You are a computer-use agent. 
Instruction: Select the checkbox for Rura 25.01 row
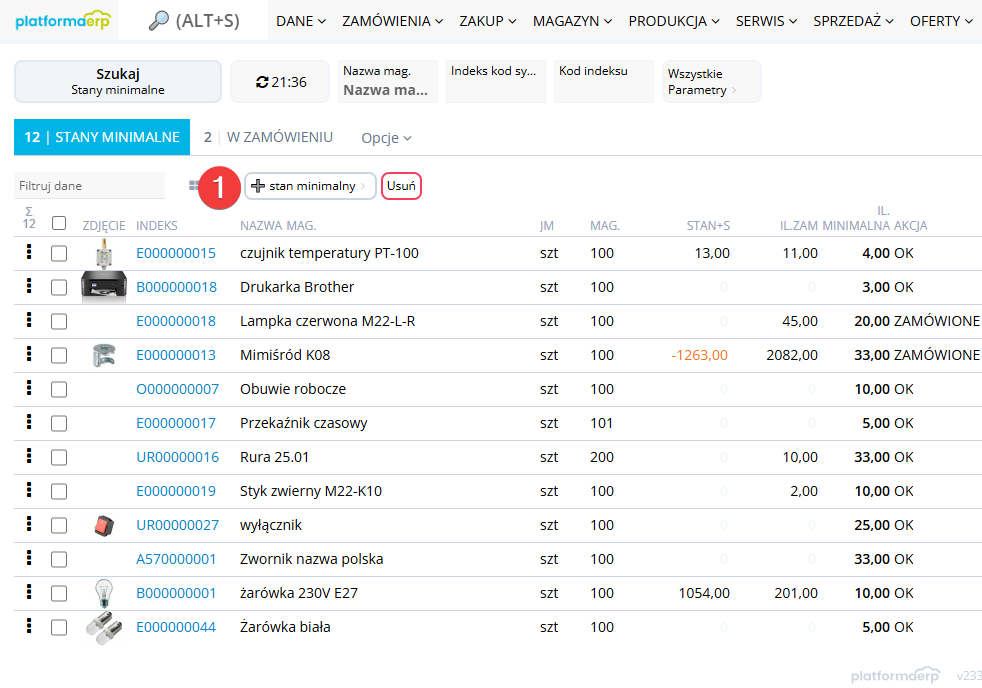tap(59, 457)
